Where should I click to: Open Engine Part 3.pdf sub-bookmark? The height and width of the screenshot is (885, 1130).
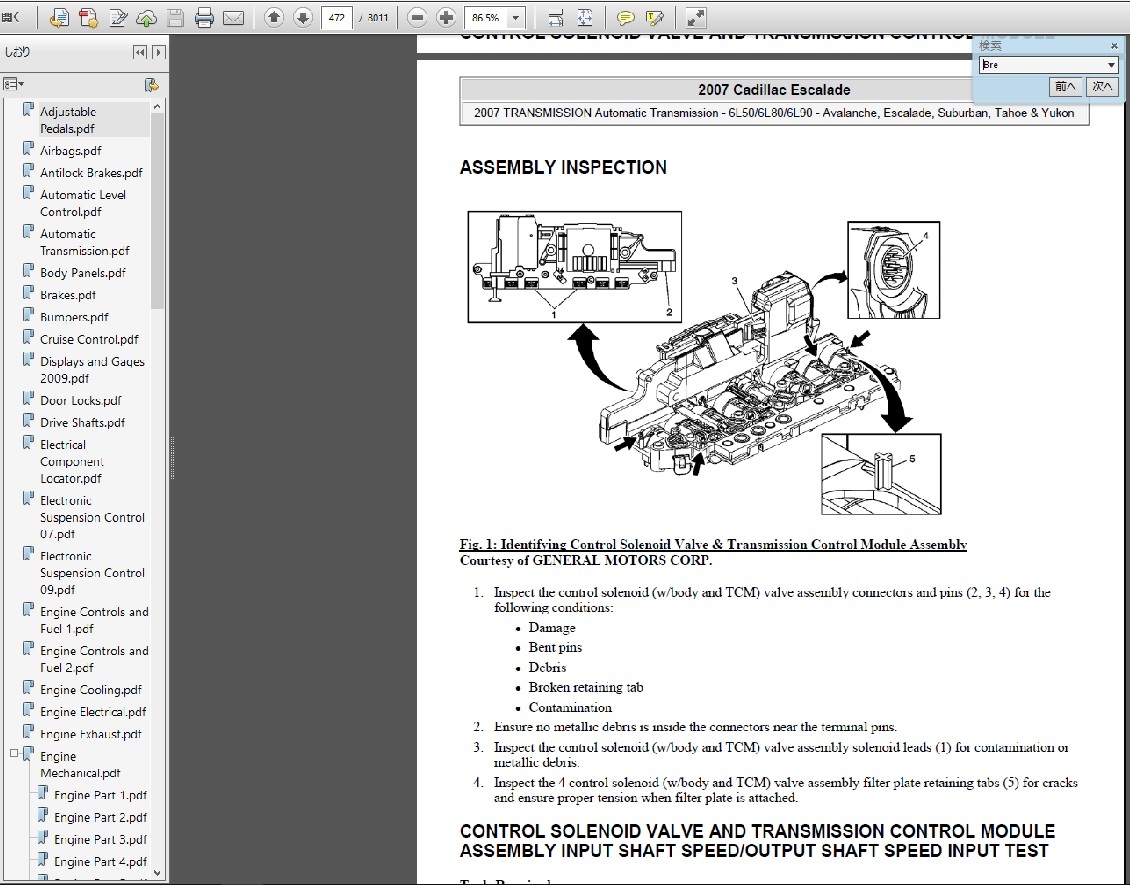coord(100,840)
